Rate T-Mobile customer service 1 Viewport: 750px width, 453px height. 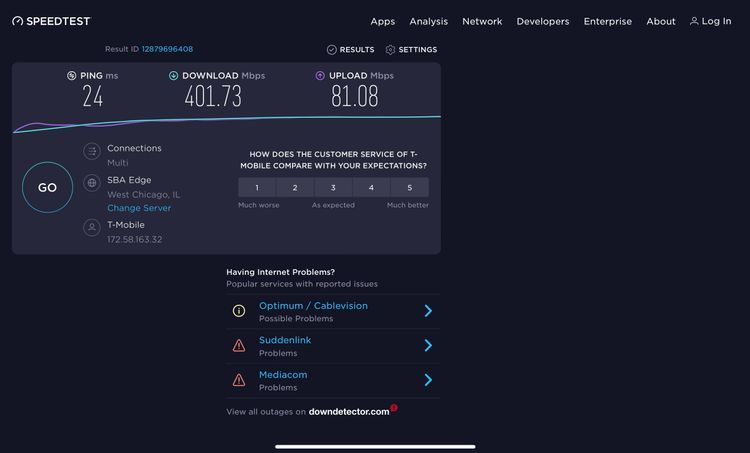(257, 188)
